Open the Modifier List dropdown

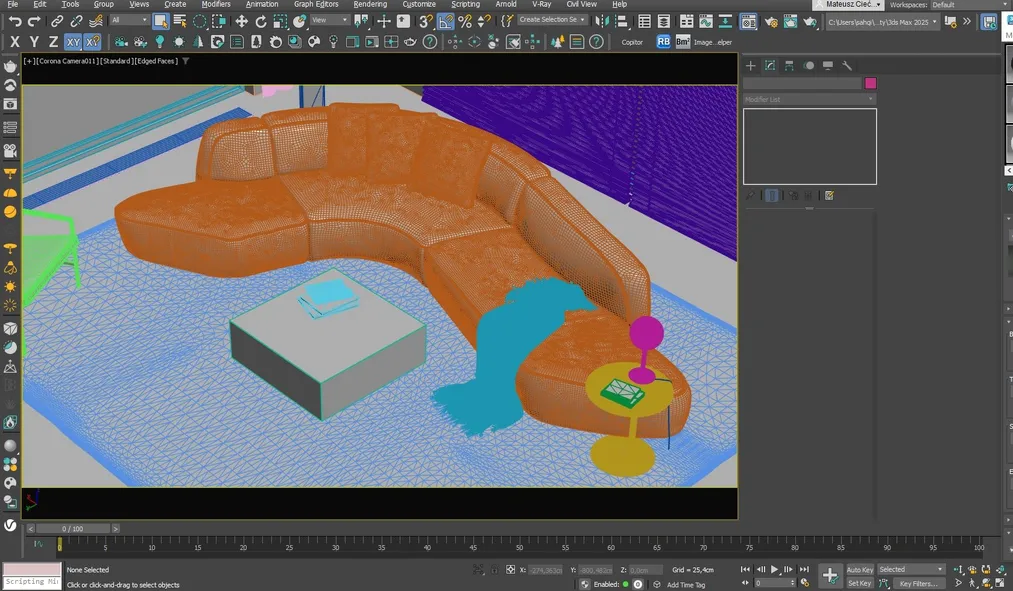click(x=810, y=98)
